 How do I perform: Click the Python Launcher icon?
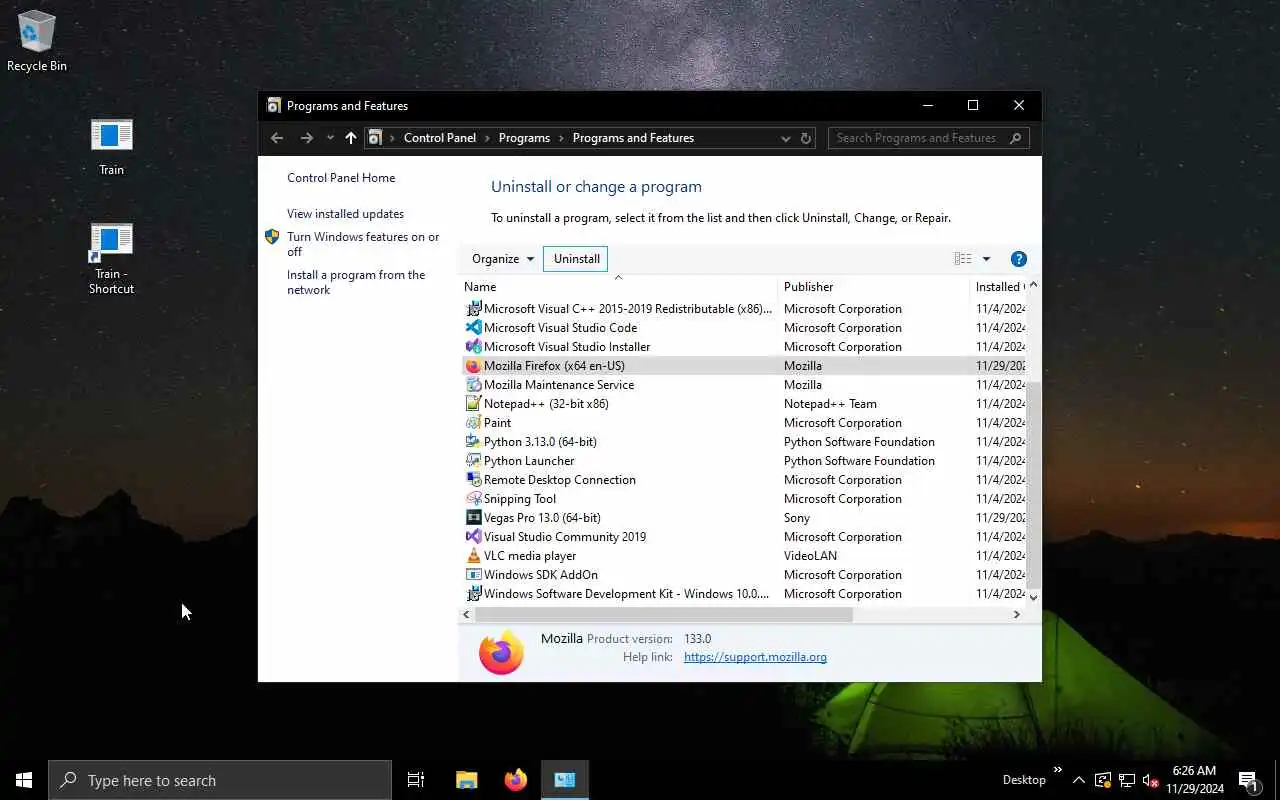pos(474,461)
